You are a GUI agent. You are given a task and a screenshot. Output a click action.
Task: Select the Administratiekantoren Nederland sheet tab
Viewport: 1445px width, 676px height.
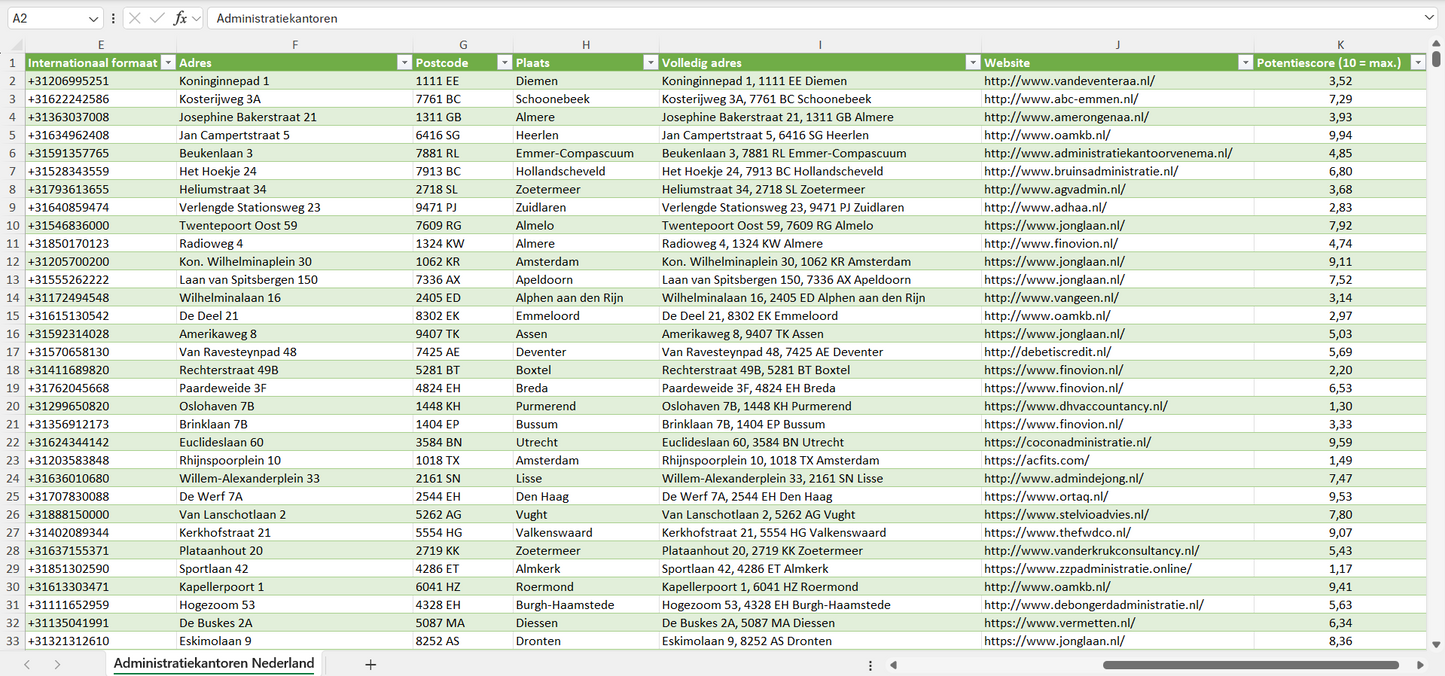214,664
